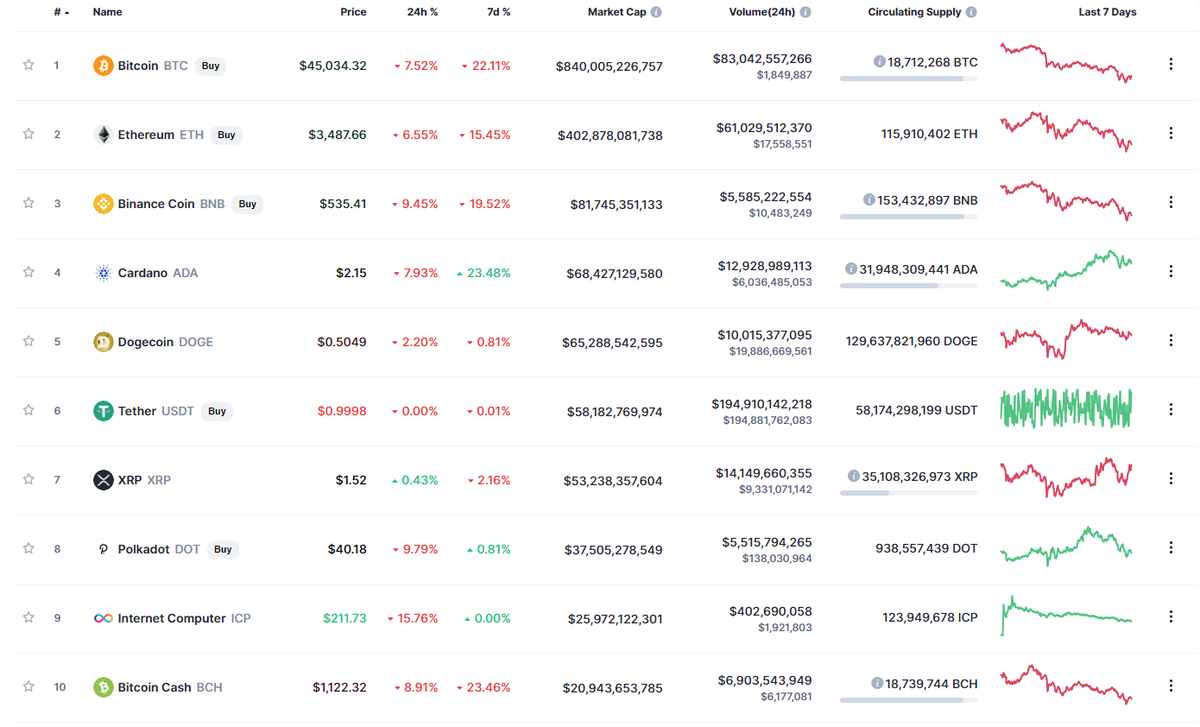1200x727 pixels.
Task: Click the XRP black logo icon
Action: click(103, 480)
